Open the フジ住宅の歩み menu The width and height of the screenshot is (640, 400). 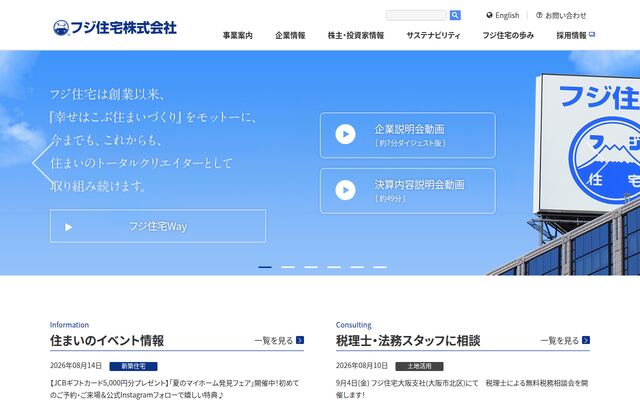508,36
